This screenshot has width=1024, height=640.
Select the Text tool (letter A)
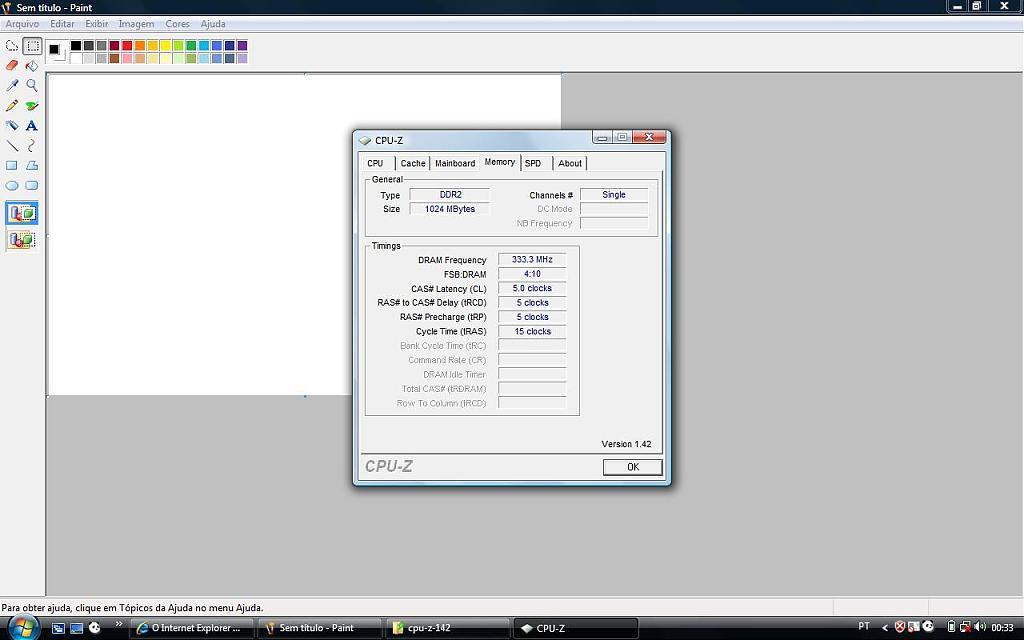(32, 125)
